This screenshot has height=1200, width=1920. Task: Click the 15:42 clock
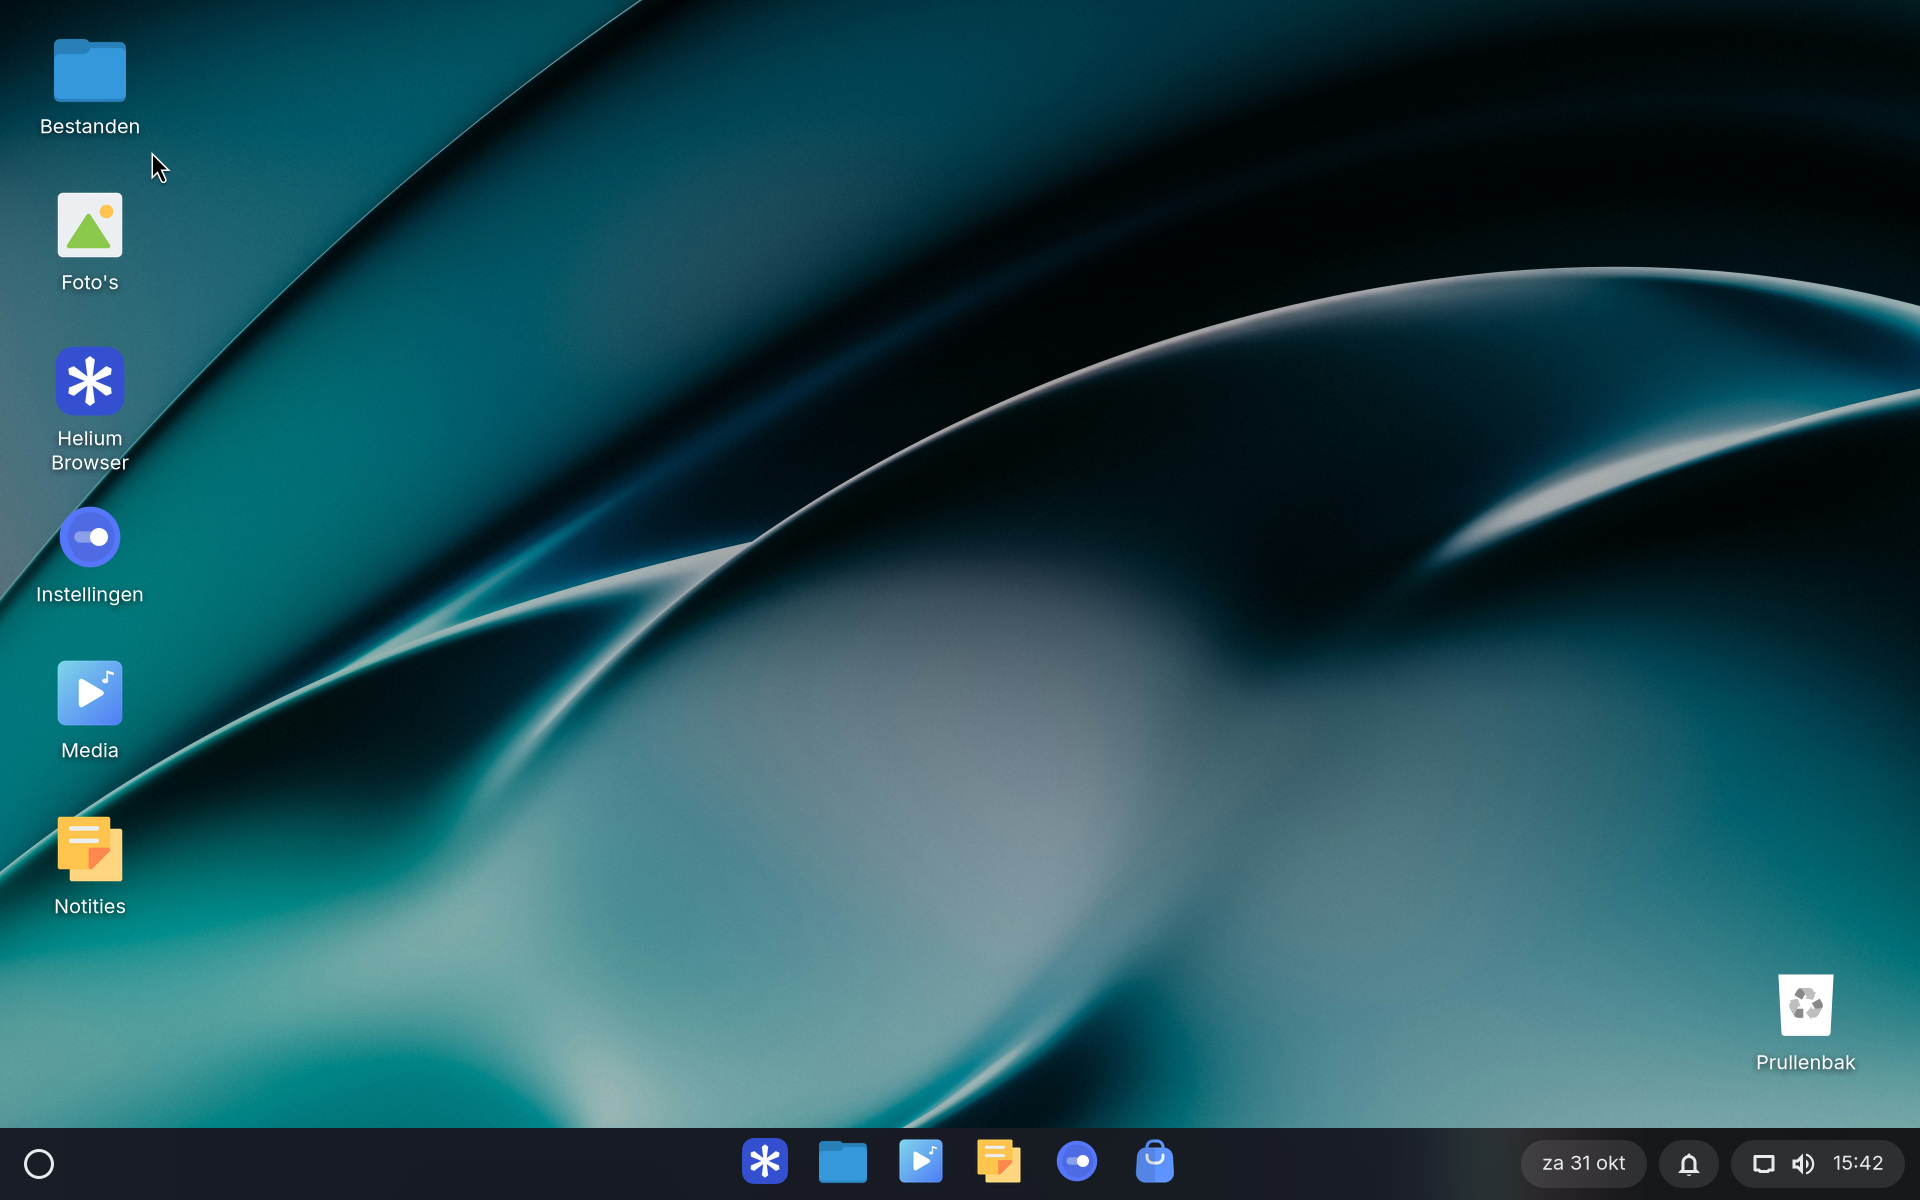click(1858, 1164)
